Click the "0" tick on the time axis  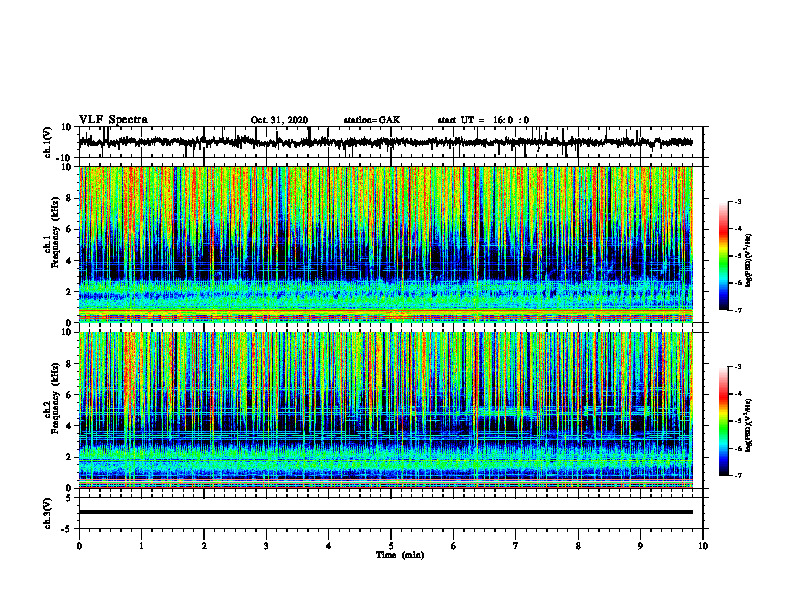coord(79,546)
